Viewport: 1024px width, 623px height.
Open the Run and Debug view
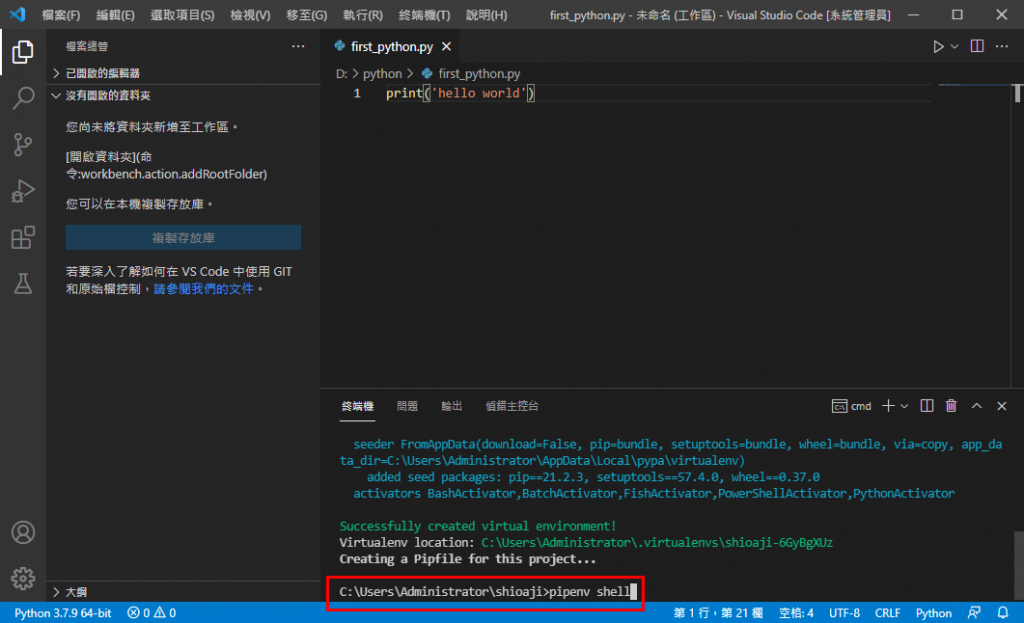tap(23, 191)
